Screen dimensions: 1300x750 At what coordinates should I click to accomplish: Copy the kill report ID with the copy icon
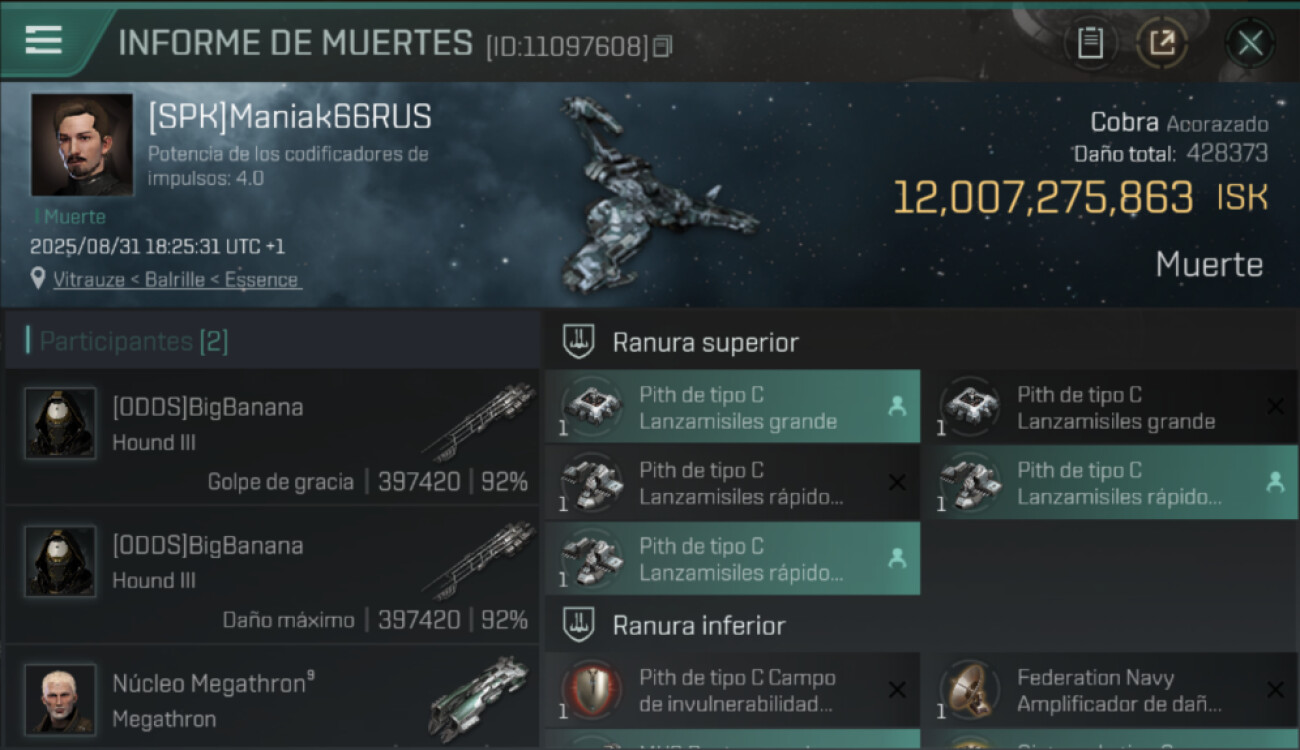[662, 46]
